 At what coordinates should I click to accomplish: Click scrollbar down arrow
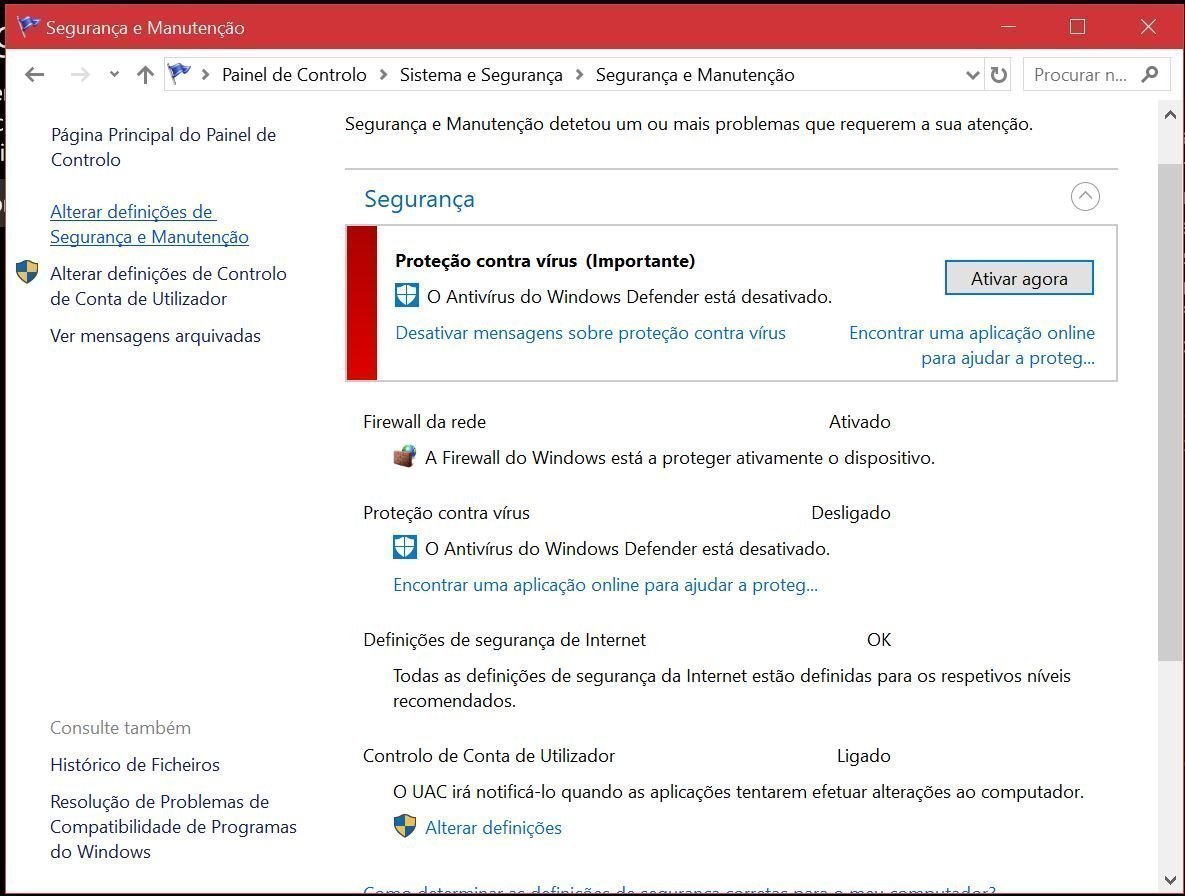[x=1170, y=881]
